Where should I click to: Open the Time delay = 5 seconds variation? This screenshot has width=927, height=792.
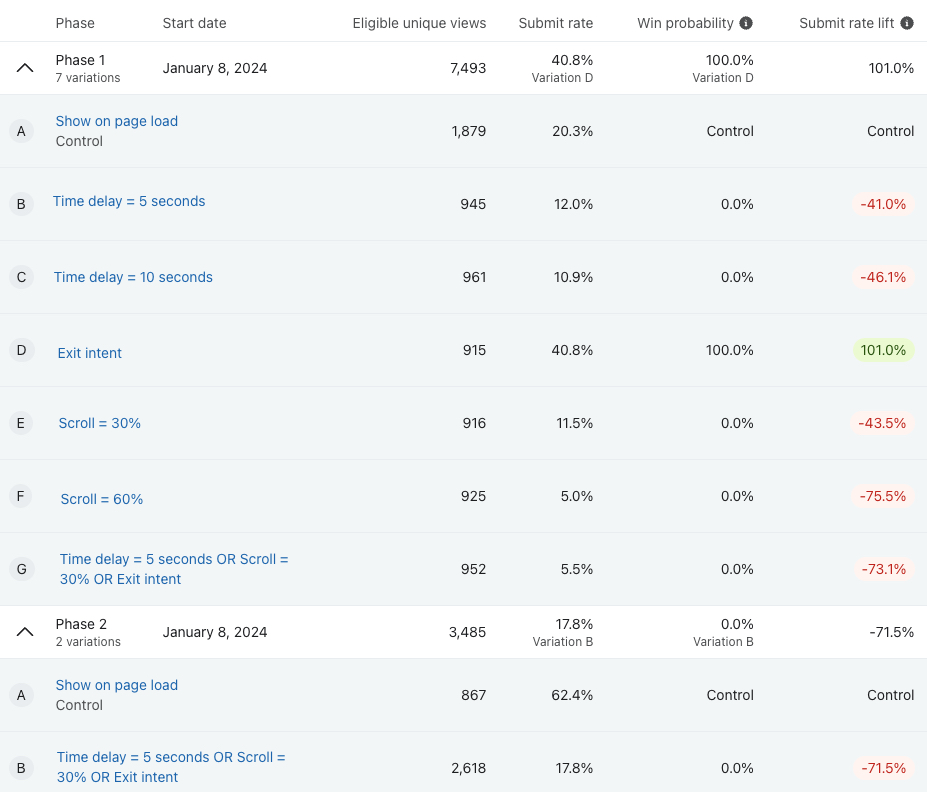coord(128,201)
